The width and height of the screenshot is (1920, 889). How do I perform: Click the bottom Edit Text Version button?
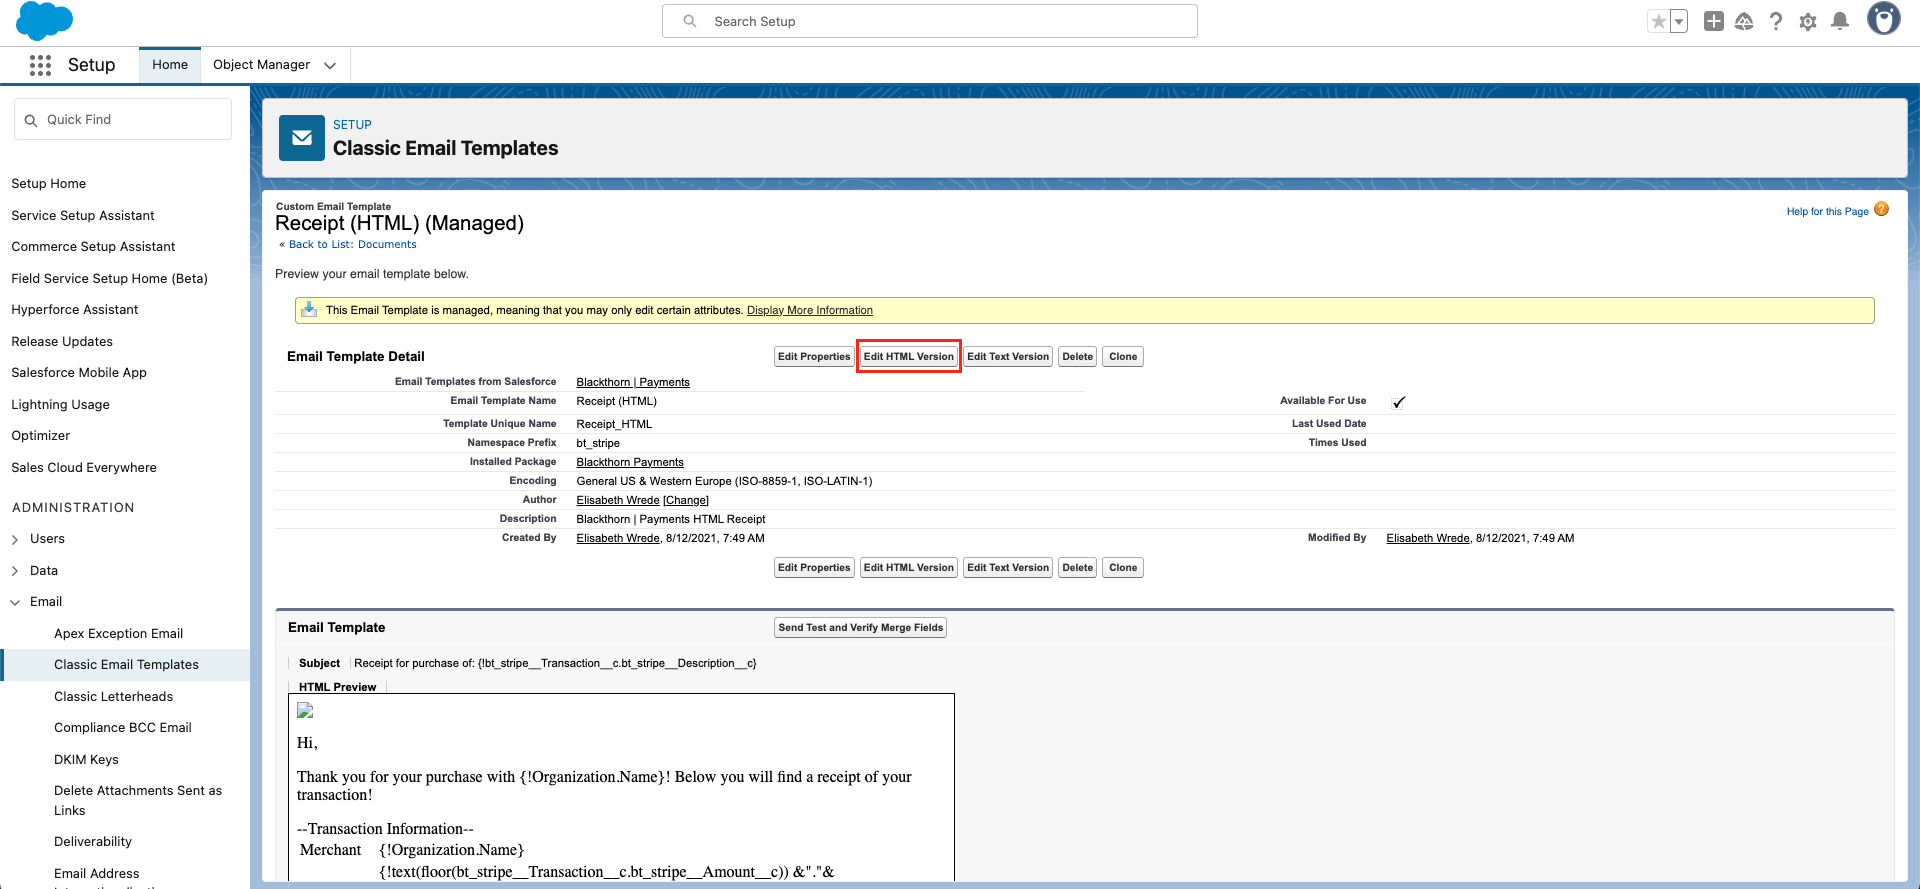[x=1008, y=568]
